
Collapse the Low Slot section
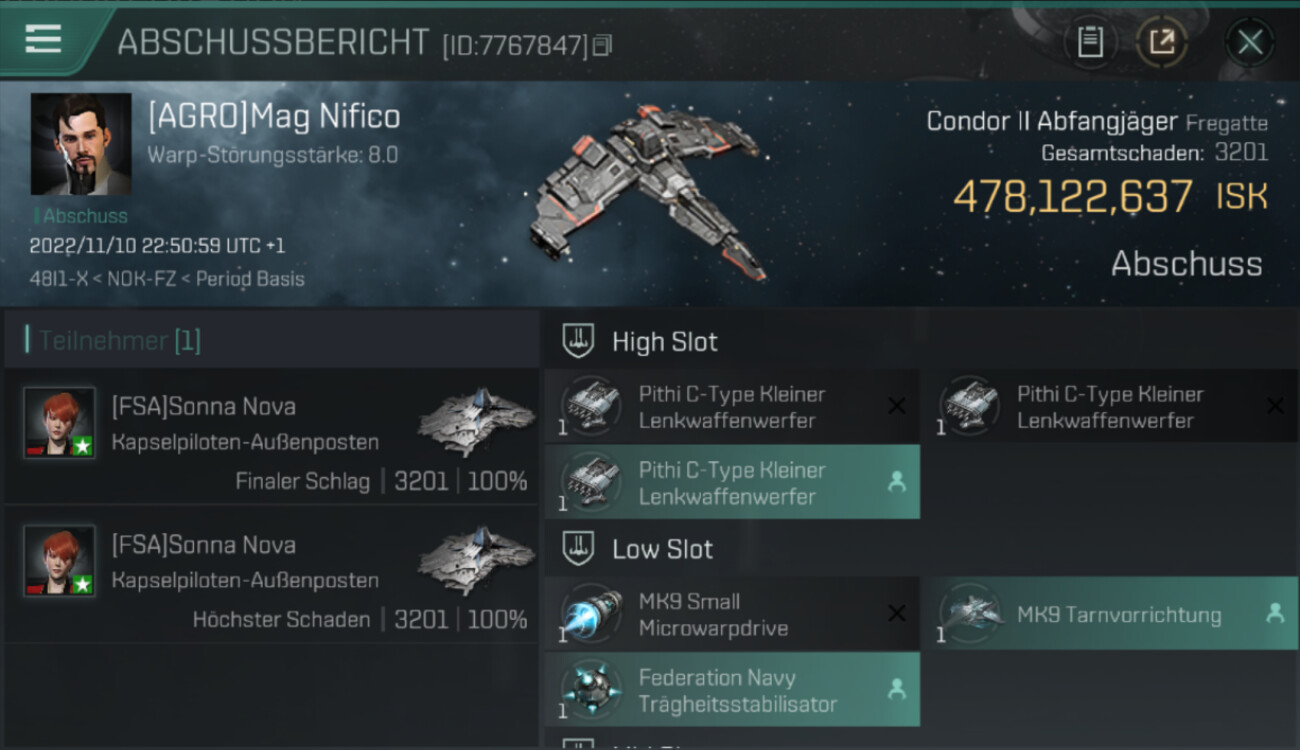coord(662,549)
